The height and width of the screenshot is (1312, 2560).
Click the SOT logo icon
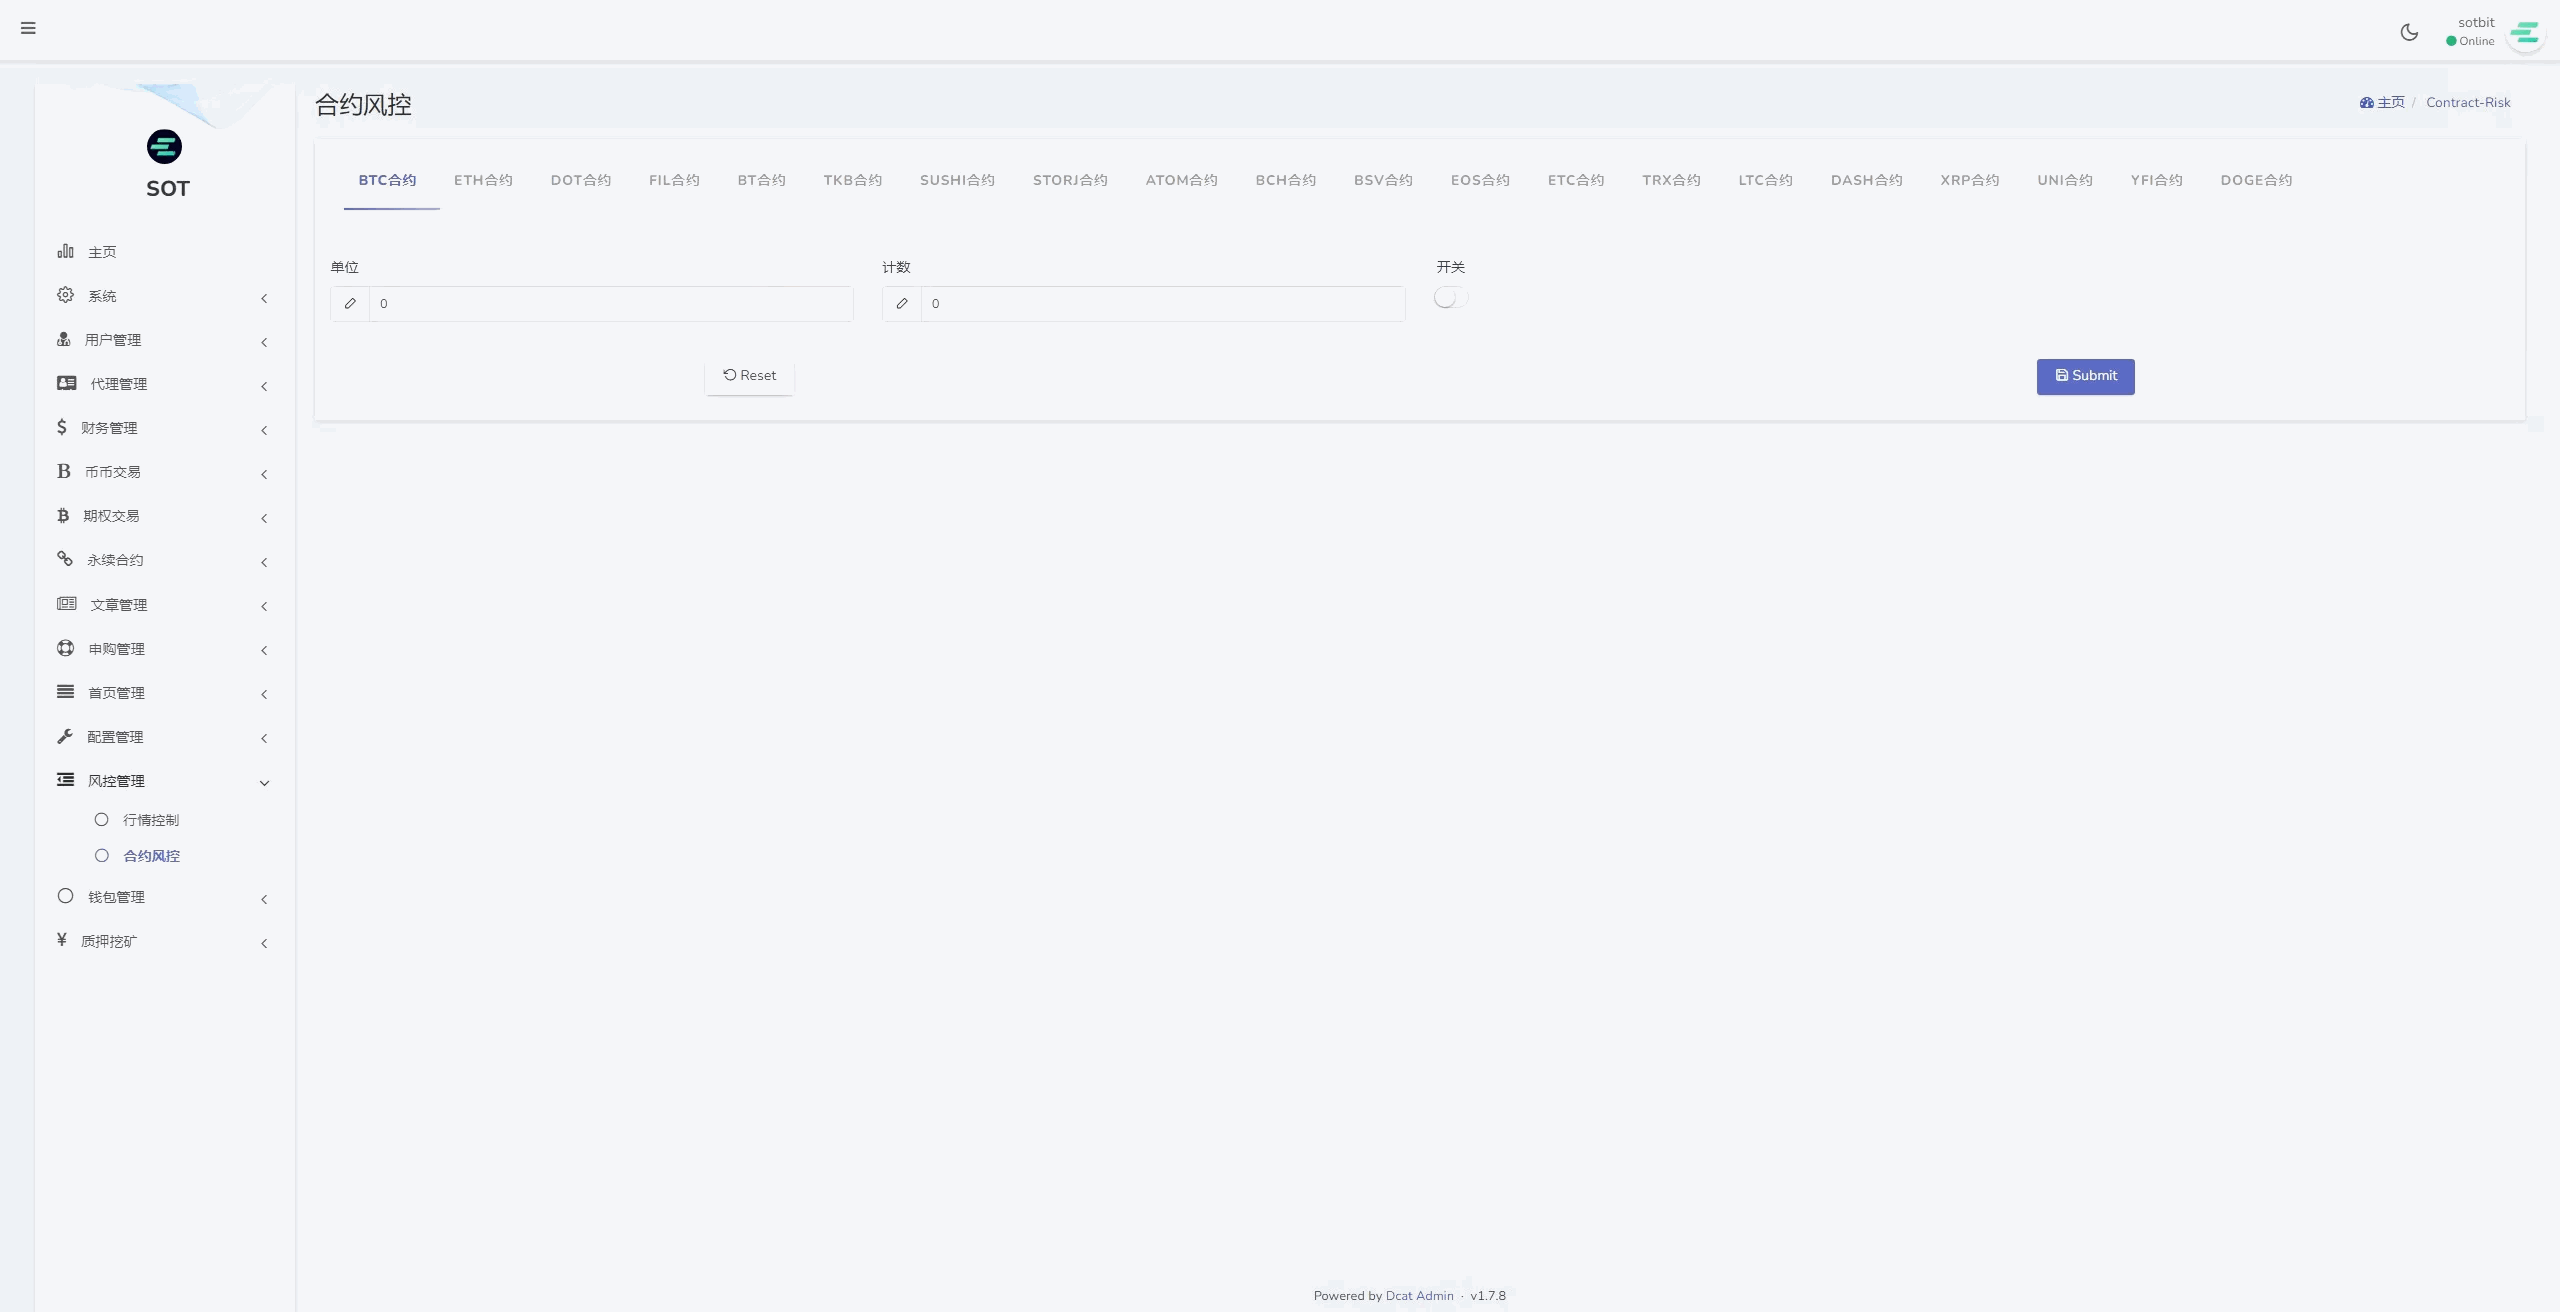164,147
